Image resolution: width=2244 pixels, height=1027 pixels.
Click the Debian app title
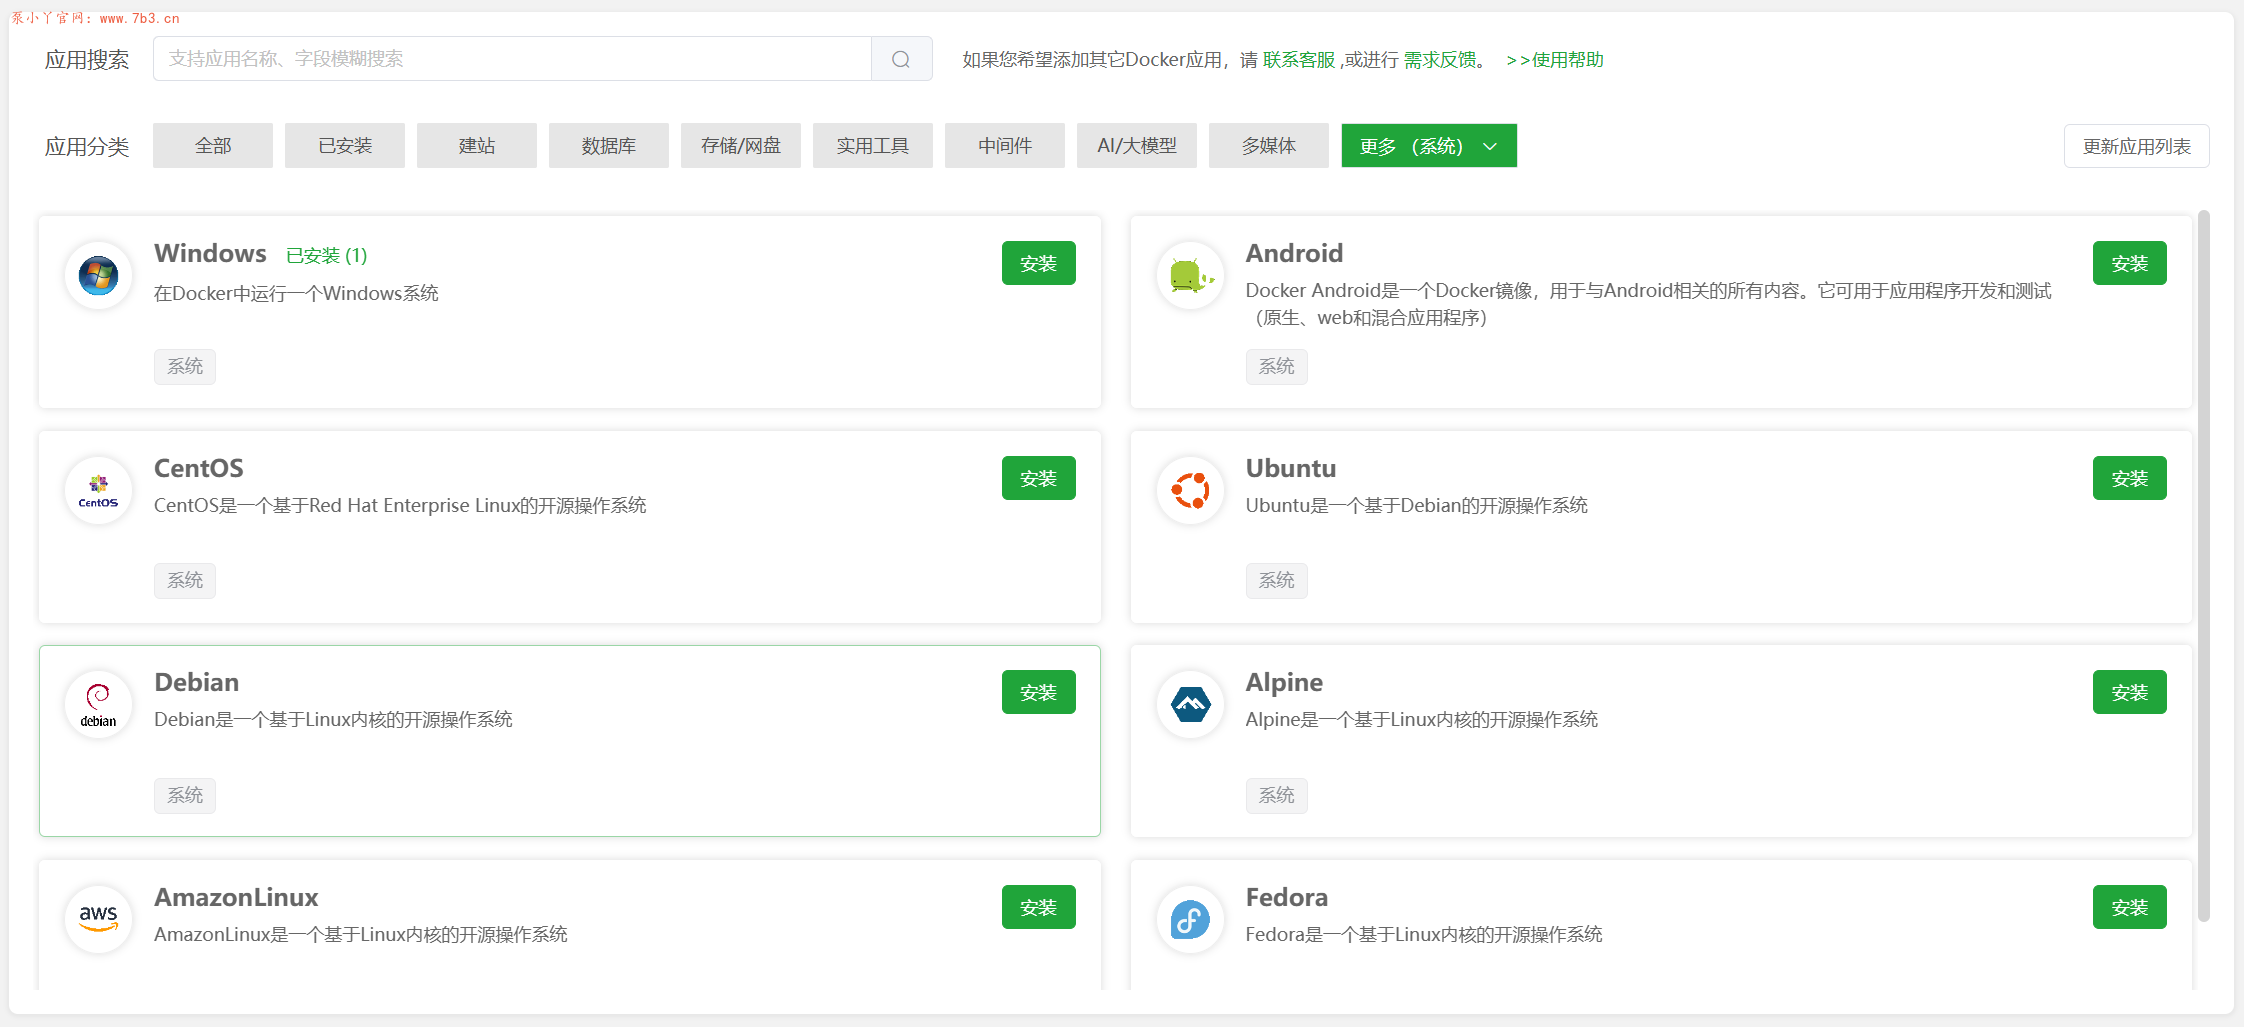coord(197,682)
